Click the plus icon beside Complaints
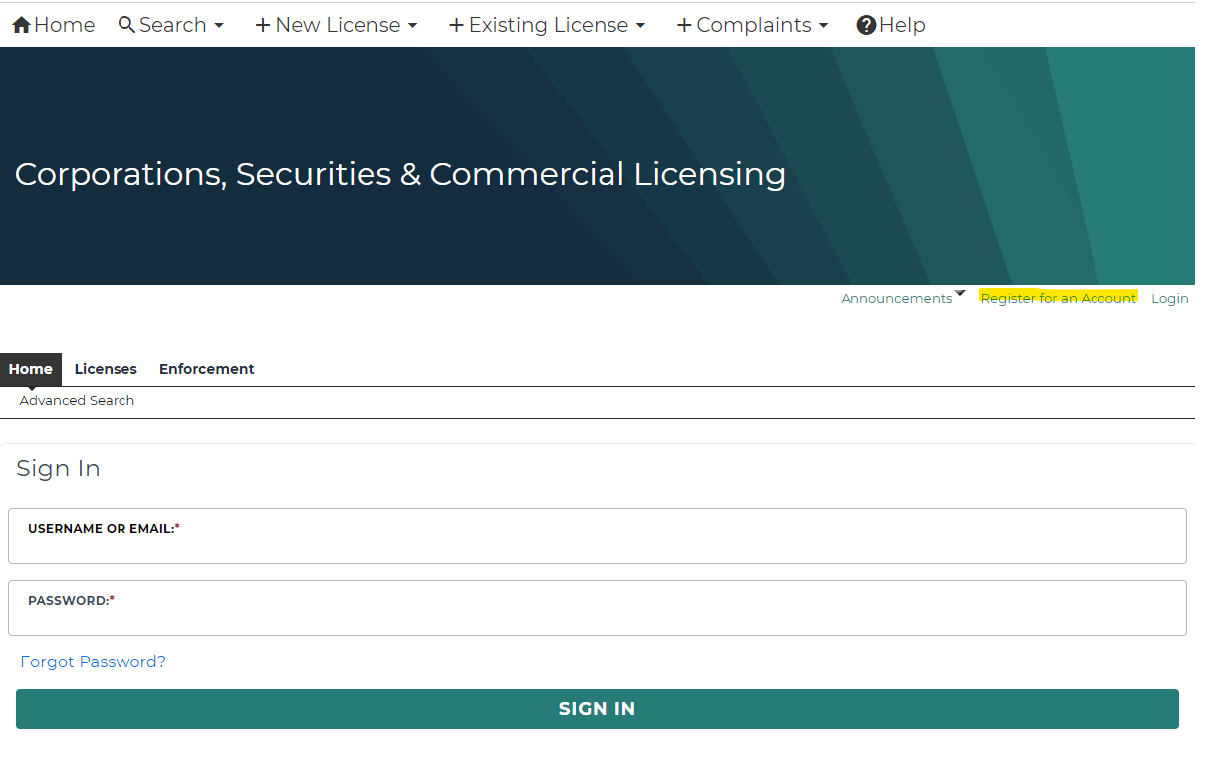The height and width of the screenshot is (757, 1216). coord(684,25)
